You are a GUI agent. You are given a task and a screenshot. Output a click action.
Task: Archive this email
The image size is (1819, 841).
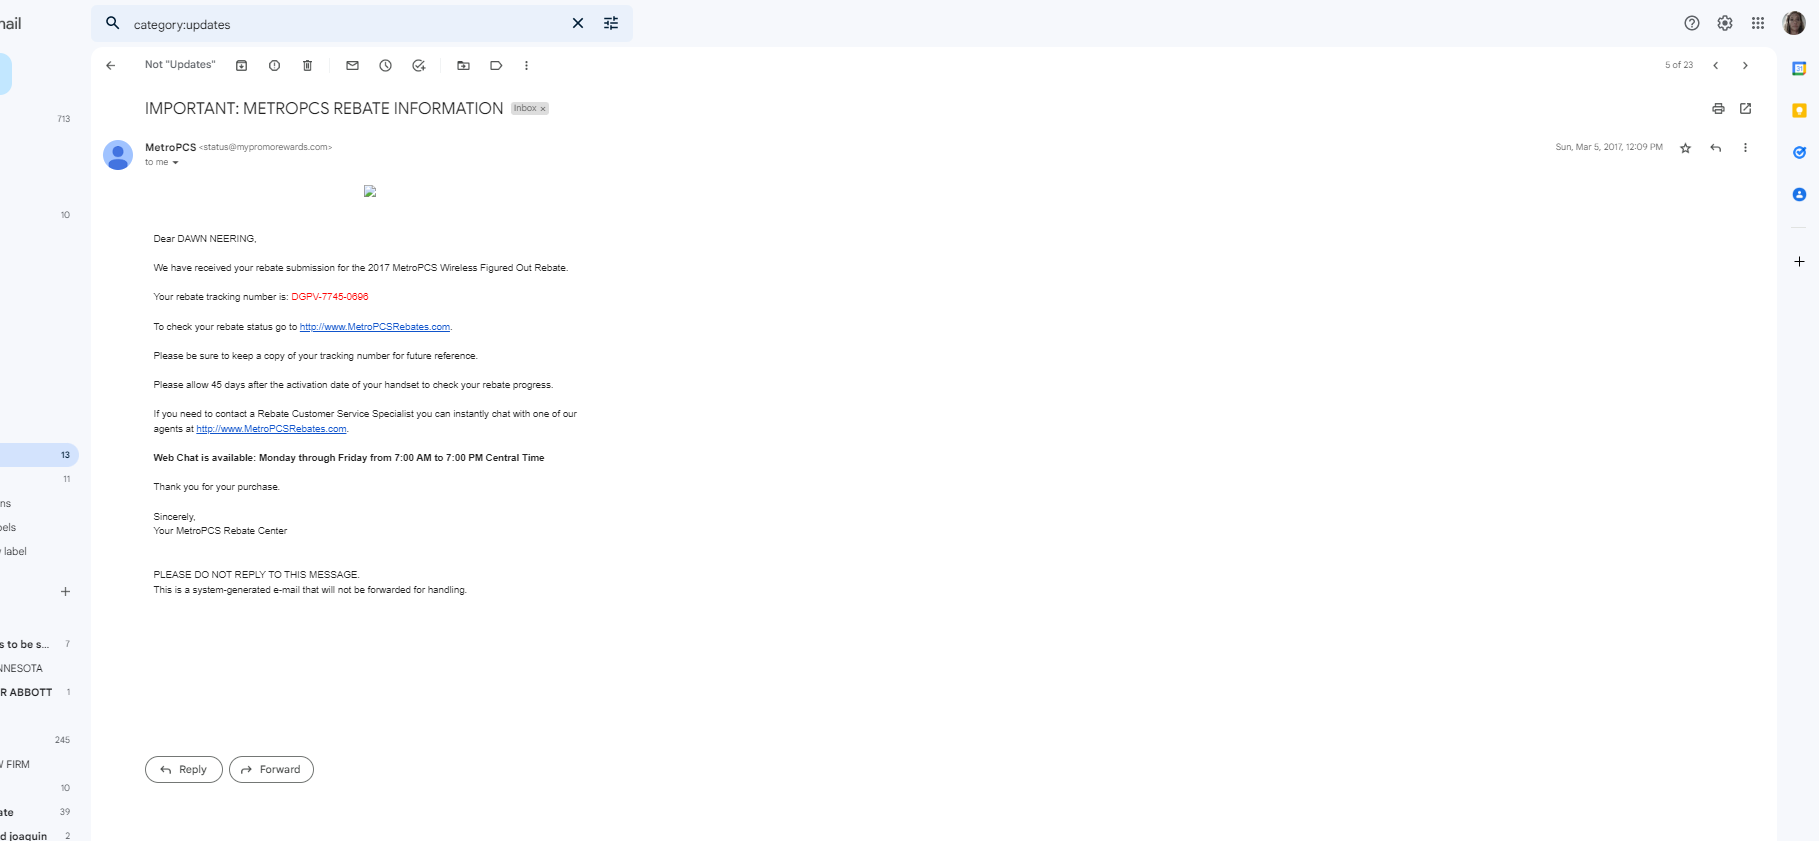point(241,66)
